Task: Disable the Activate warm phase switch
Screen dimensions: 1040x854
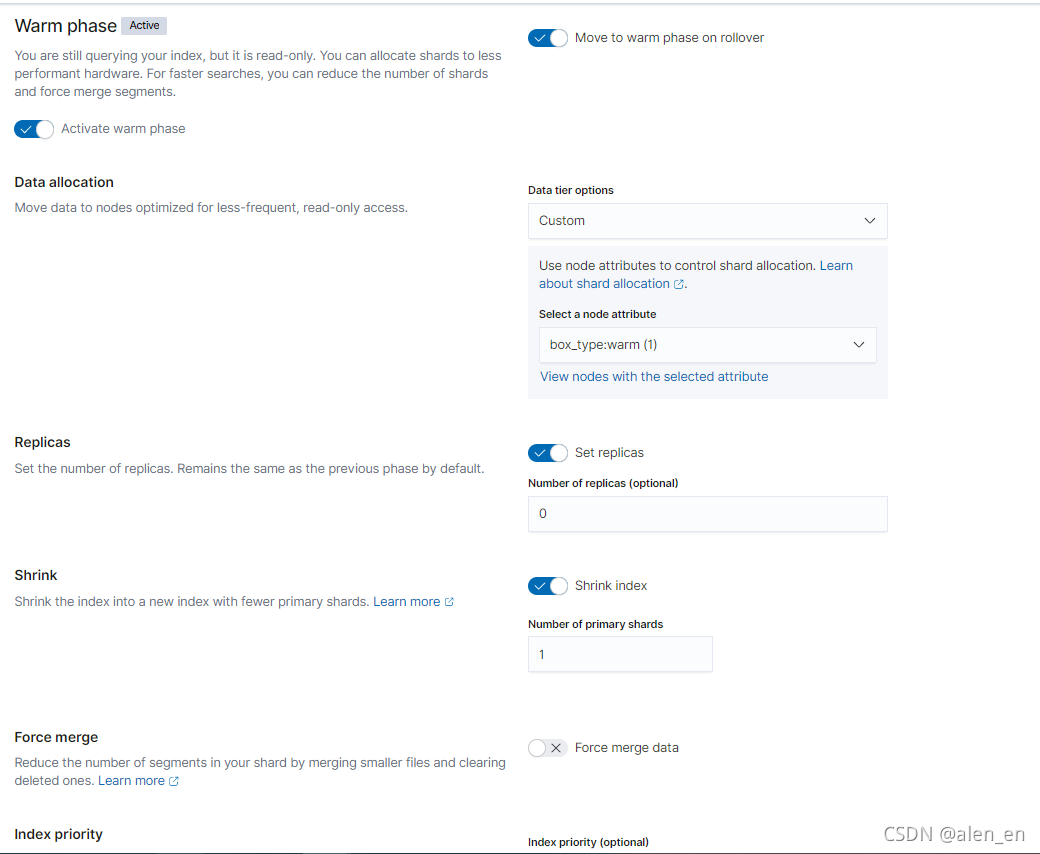Action: (x=34, y=129)
